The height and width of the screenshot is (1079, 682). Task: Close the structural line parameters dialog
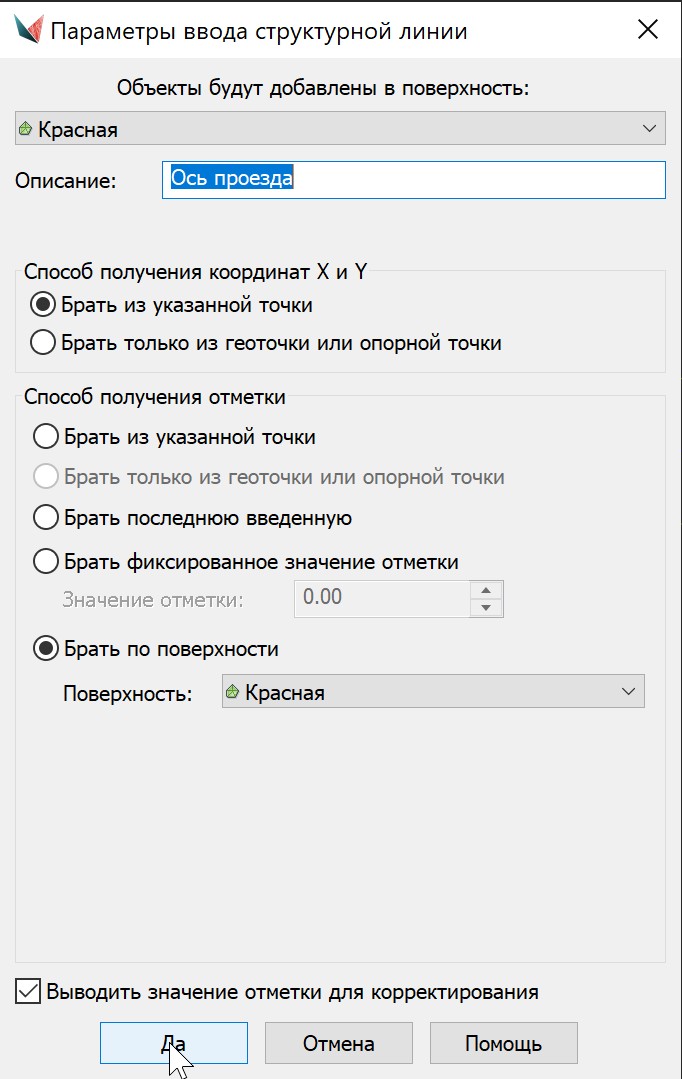pyautogui.click(x=647, y=30)
